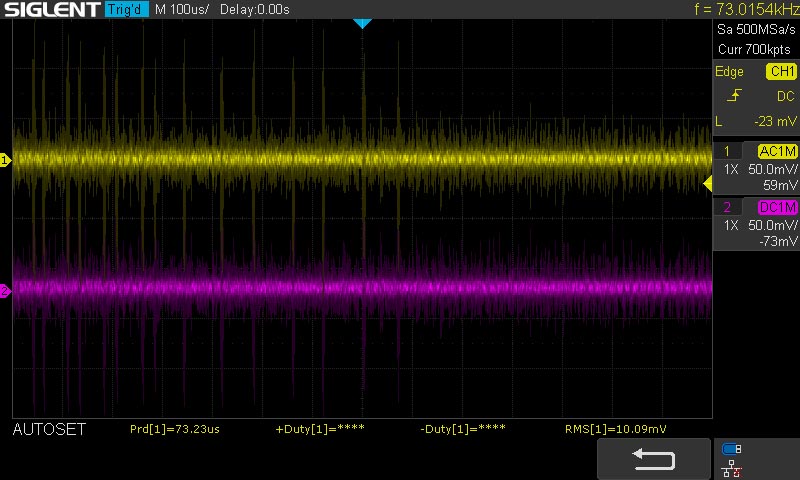Toggle the CH1 trigger source badge
Viewport: 800px width, 480px height.
pos(780,72)
